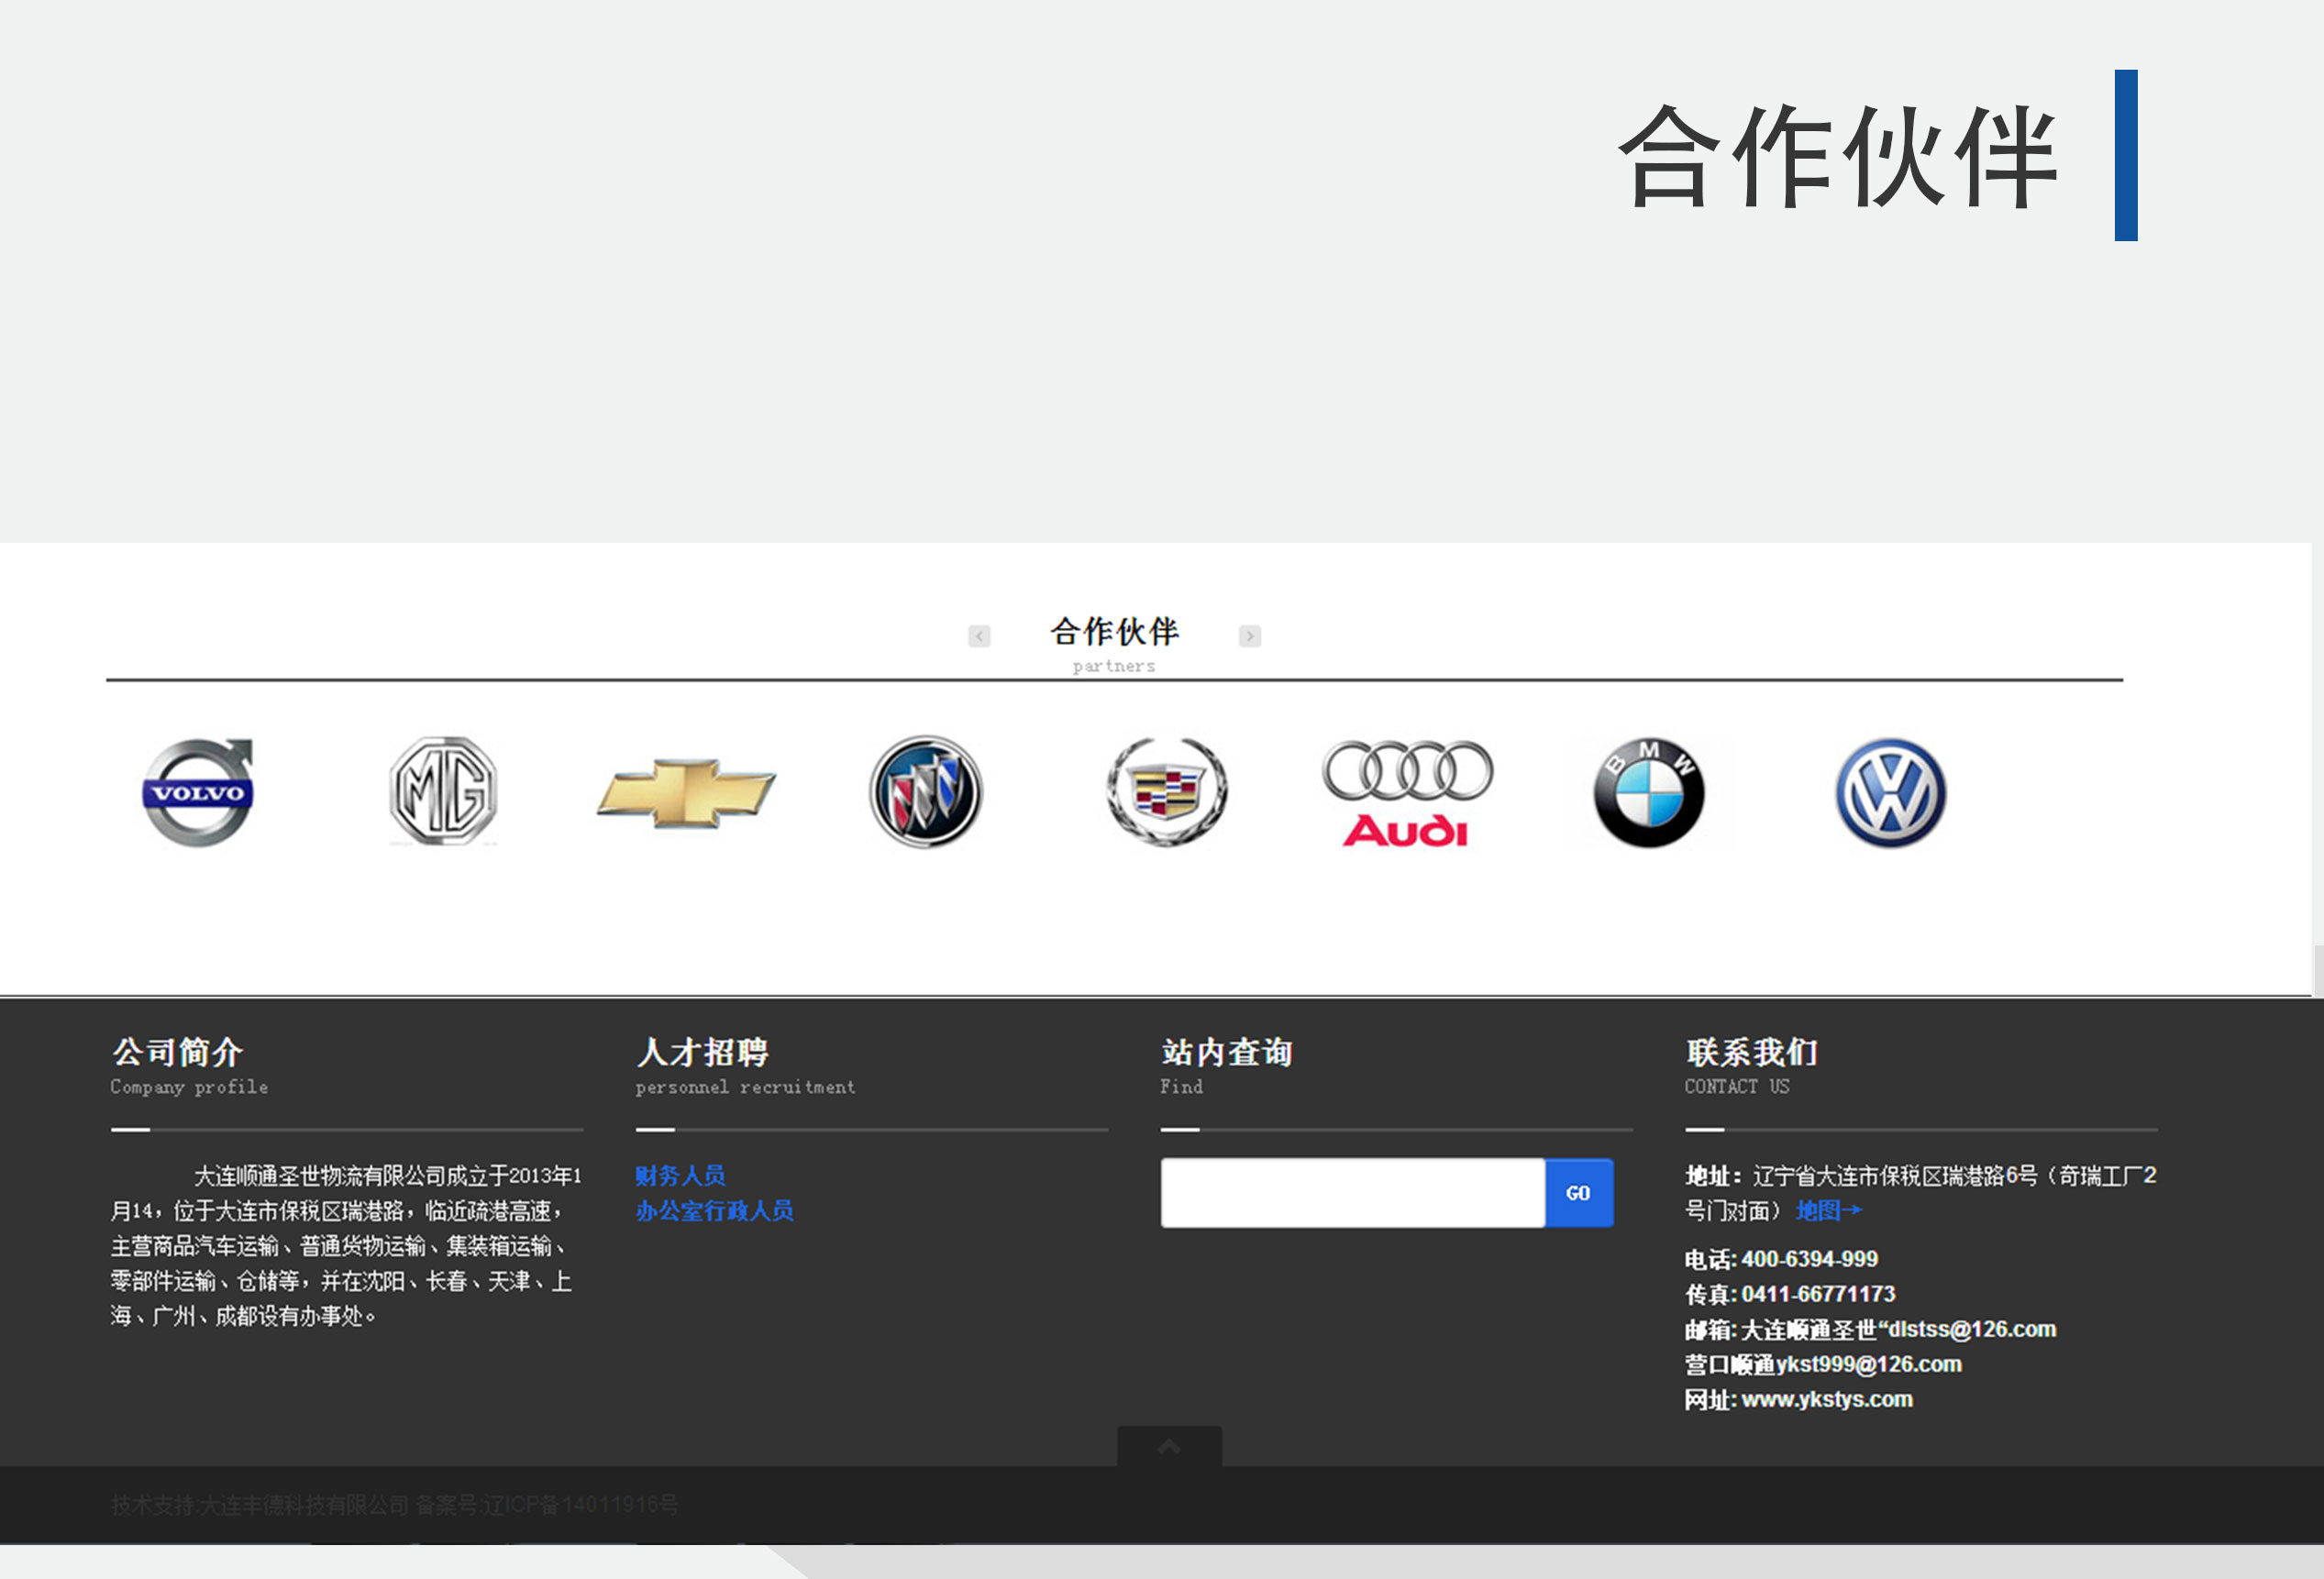The height and width of the screenshot is (1579, 2324).
Task: Focus the site search input field
Action: [1352, 1193]
